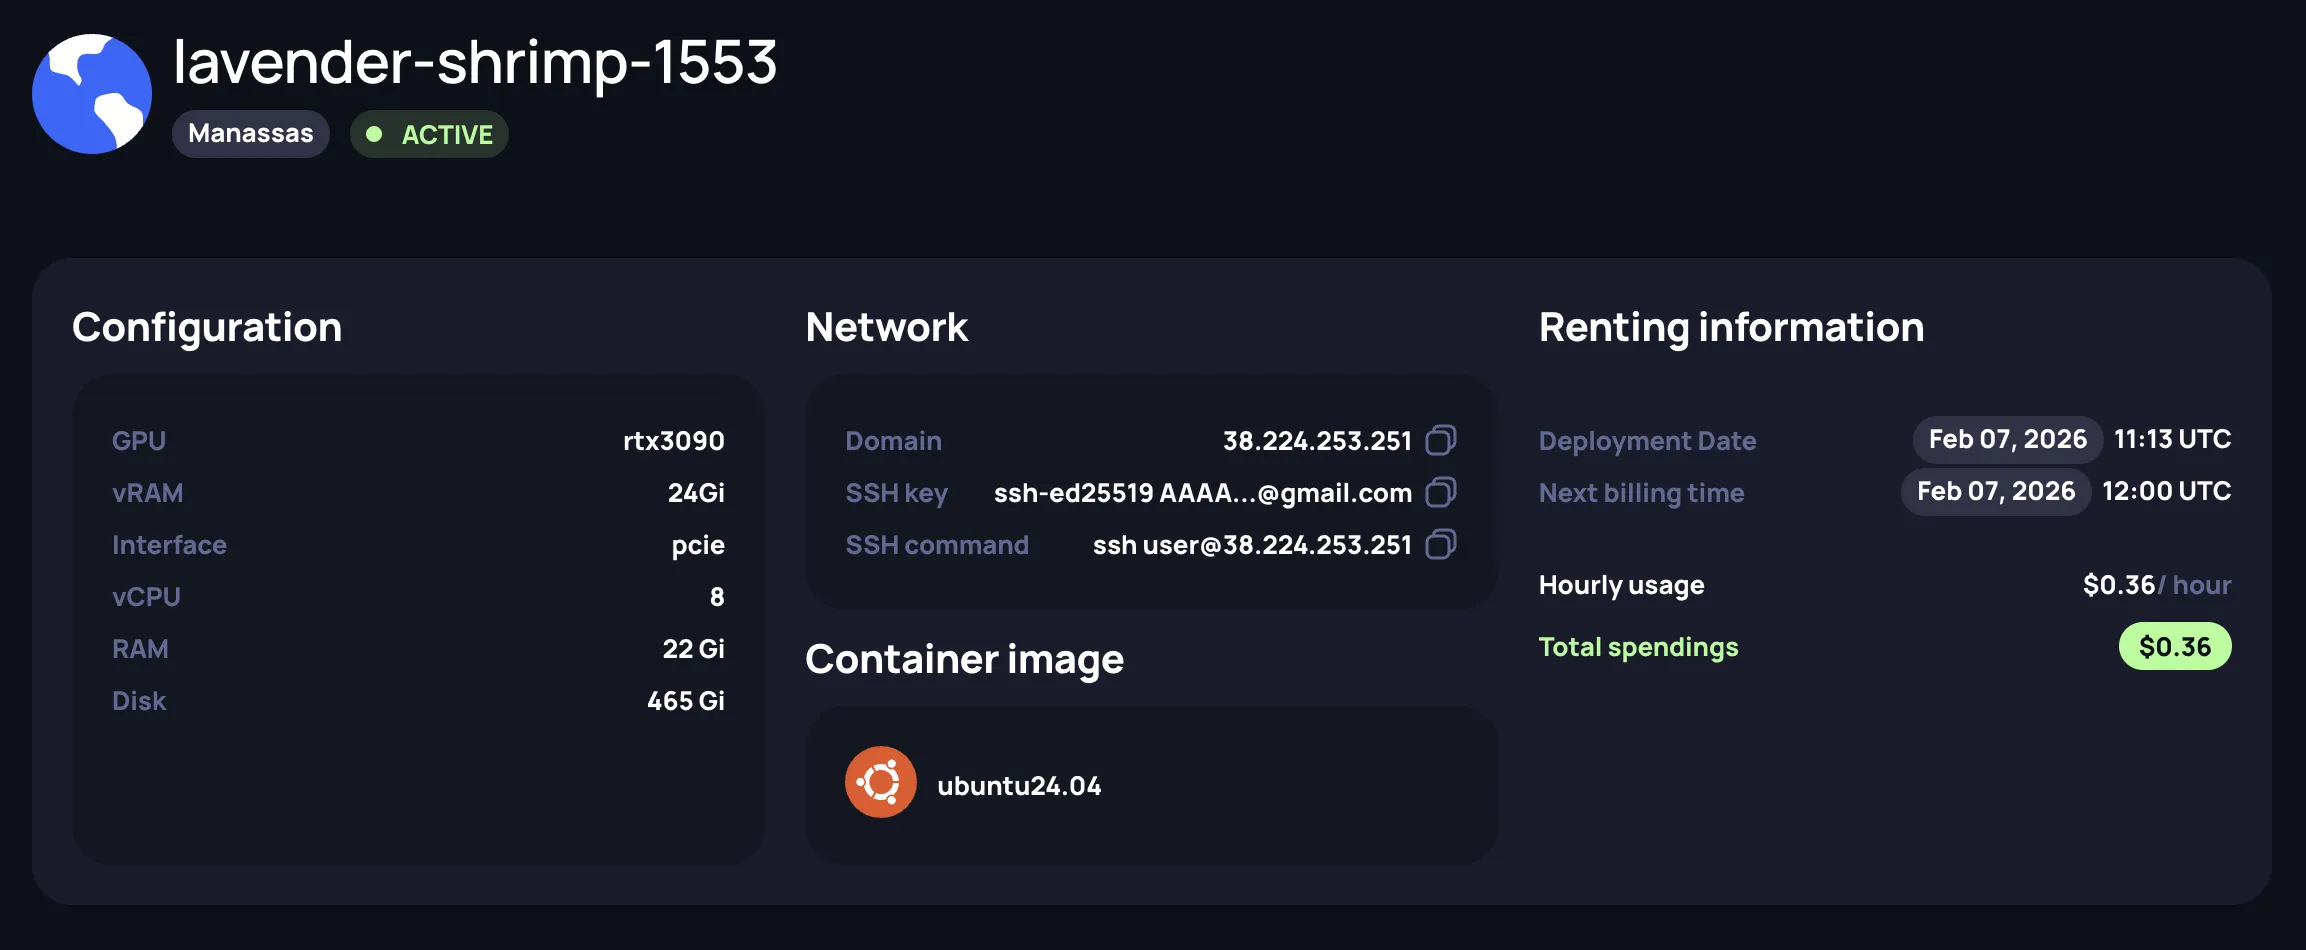
Task: Expand the Deployment Date Feb 07, 2026 chip
Action: [2006, 439]
